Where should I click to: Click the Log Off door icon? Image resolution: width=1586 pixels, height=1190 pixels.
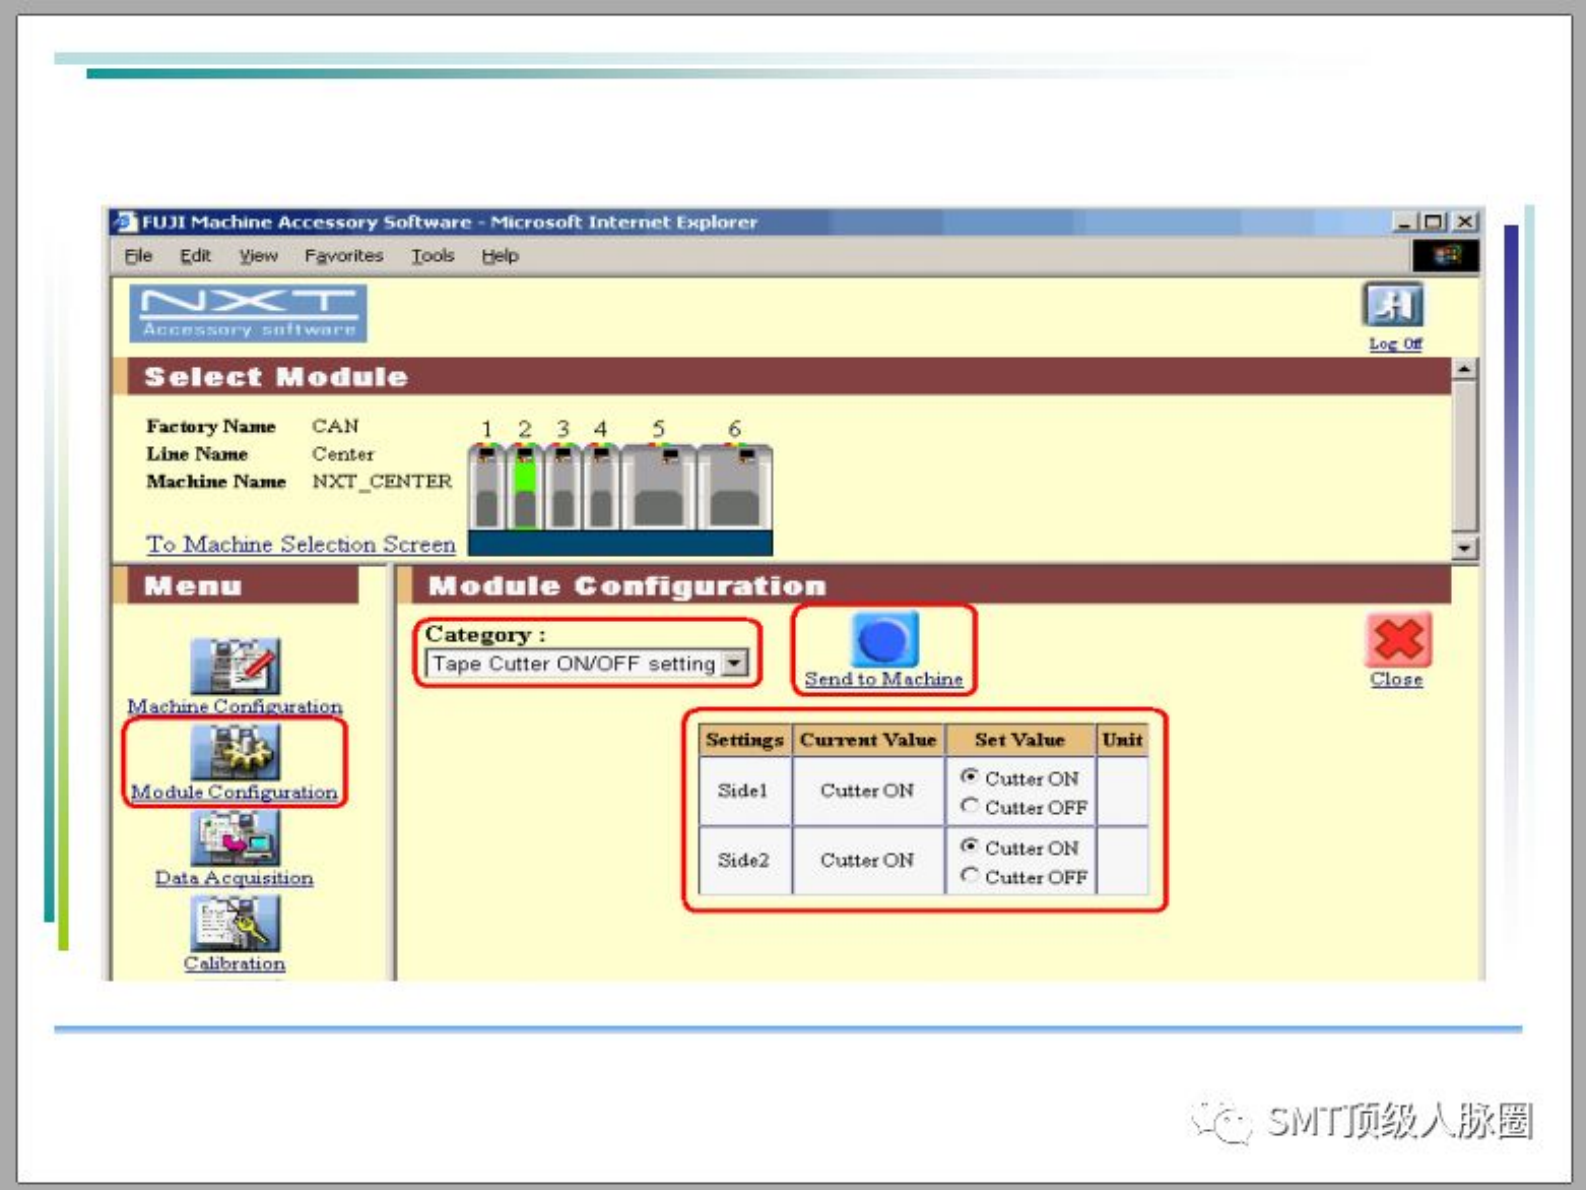(1393, 305)
